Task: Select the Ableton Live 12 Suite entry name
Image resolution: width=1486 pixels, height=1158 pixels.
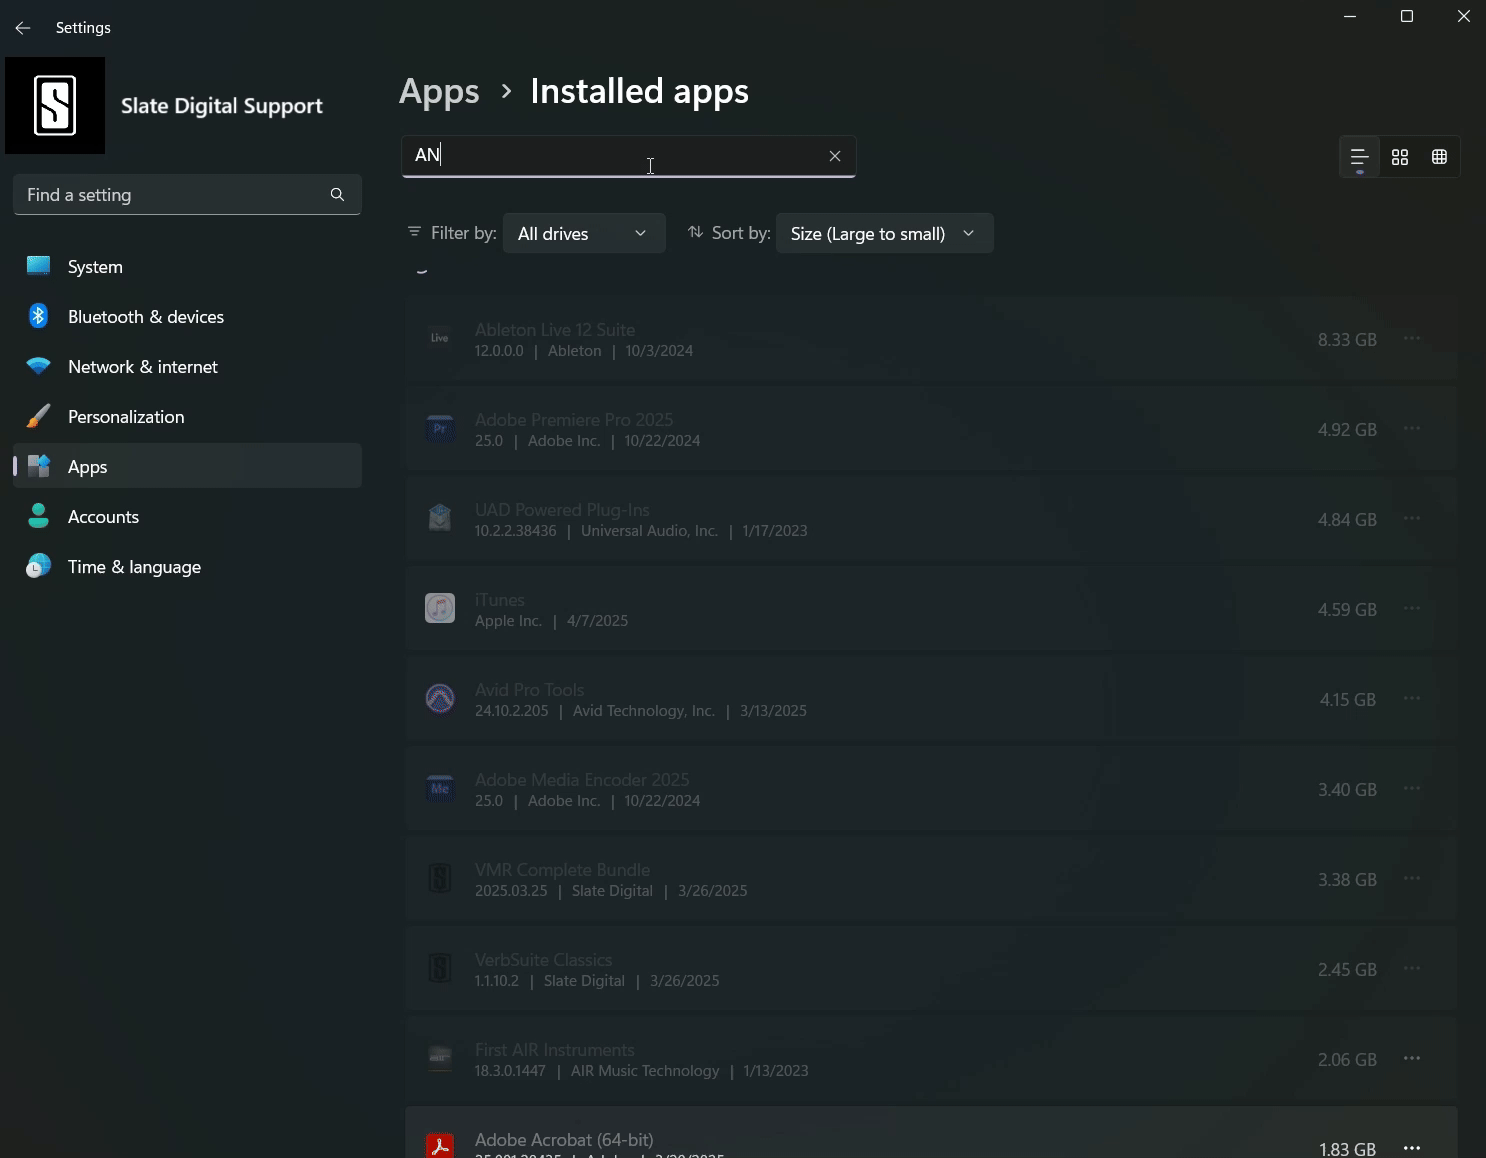Action: pos(555,329)
